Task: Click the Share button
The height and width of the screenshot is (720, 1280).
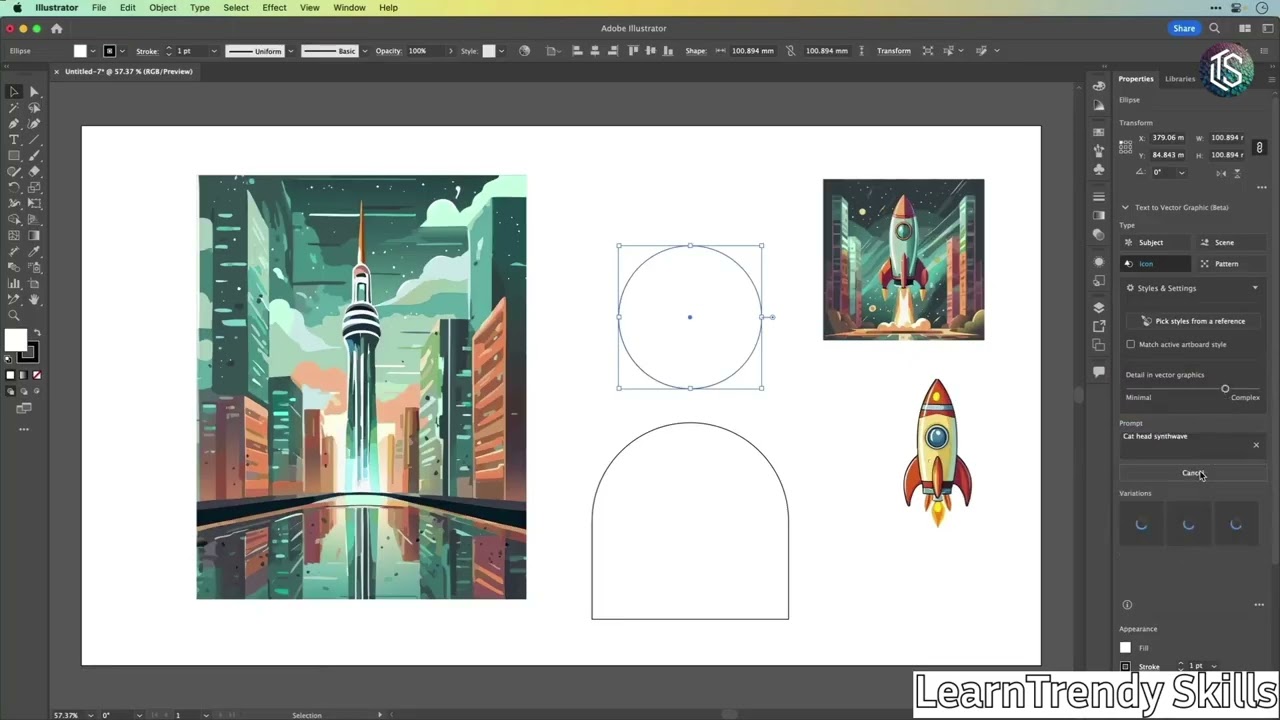Action: [x=1184, y=28]
